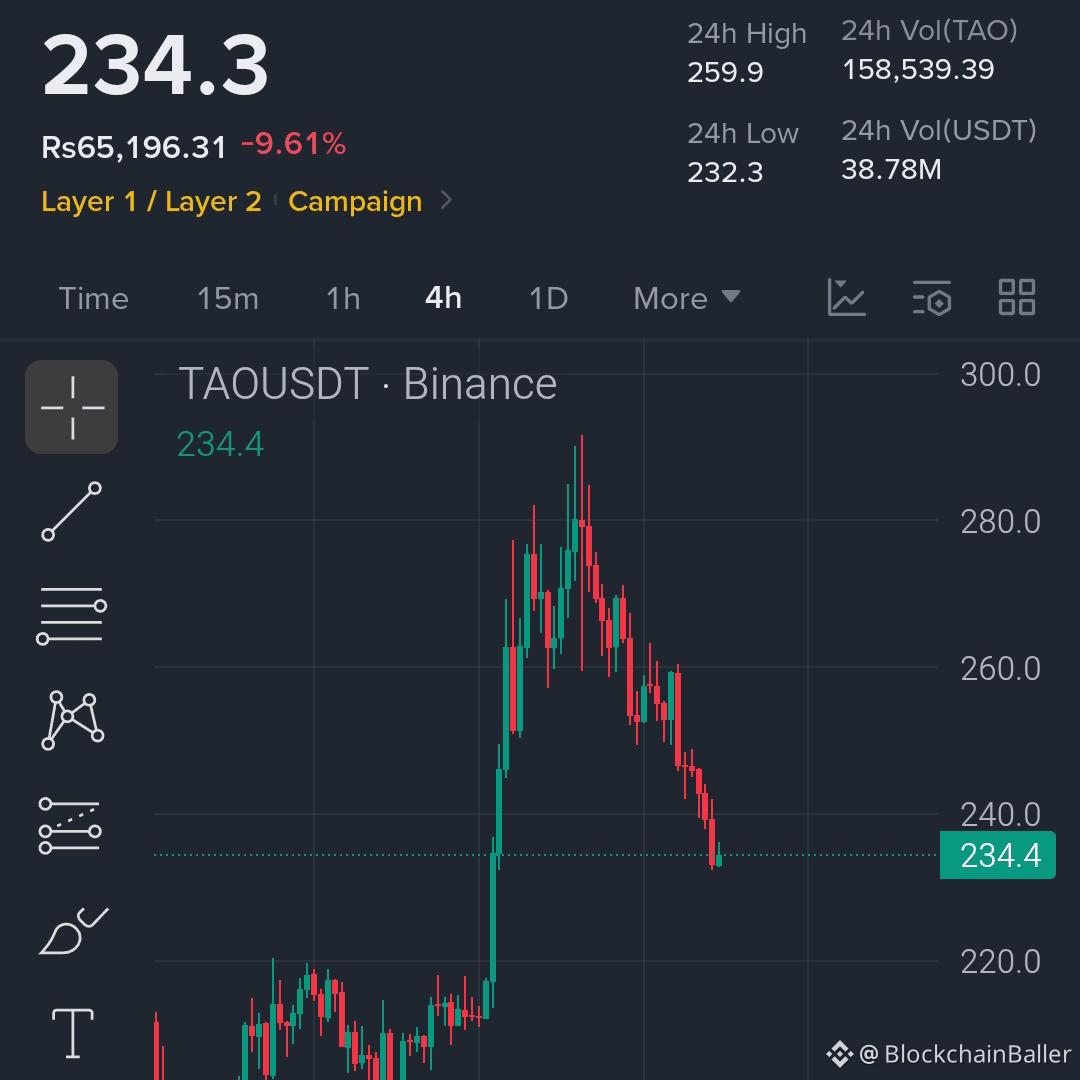
Task: Click the 24h Low value 232.3
Action: click(725, 172)
